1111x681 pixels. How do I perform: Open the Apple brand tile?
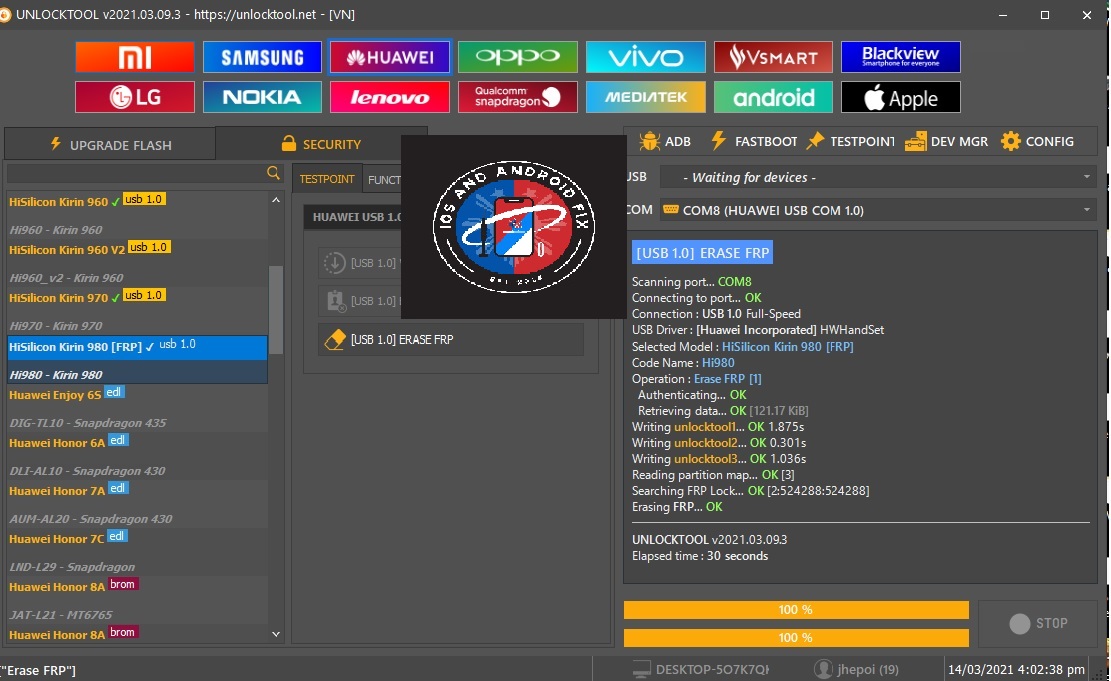[x=901, y=97]
